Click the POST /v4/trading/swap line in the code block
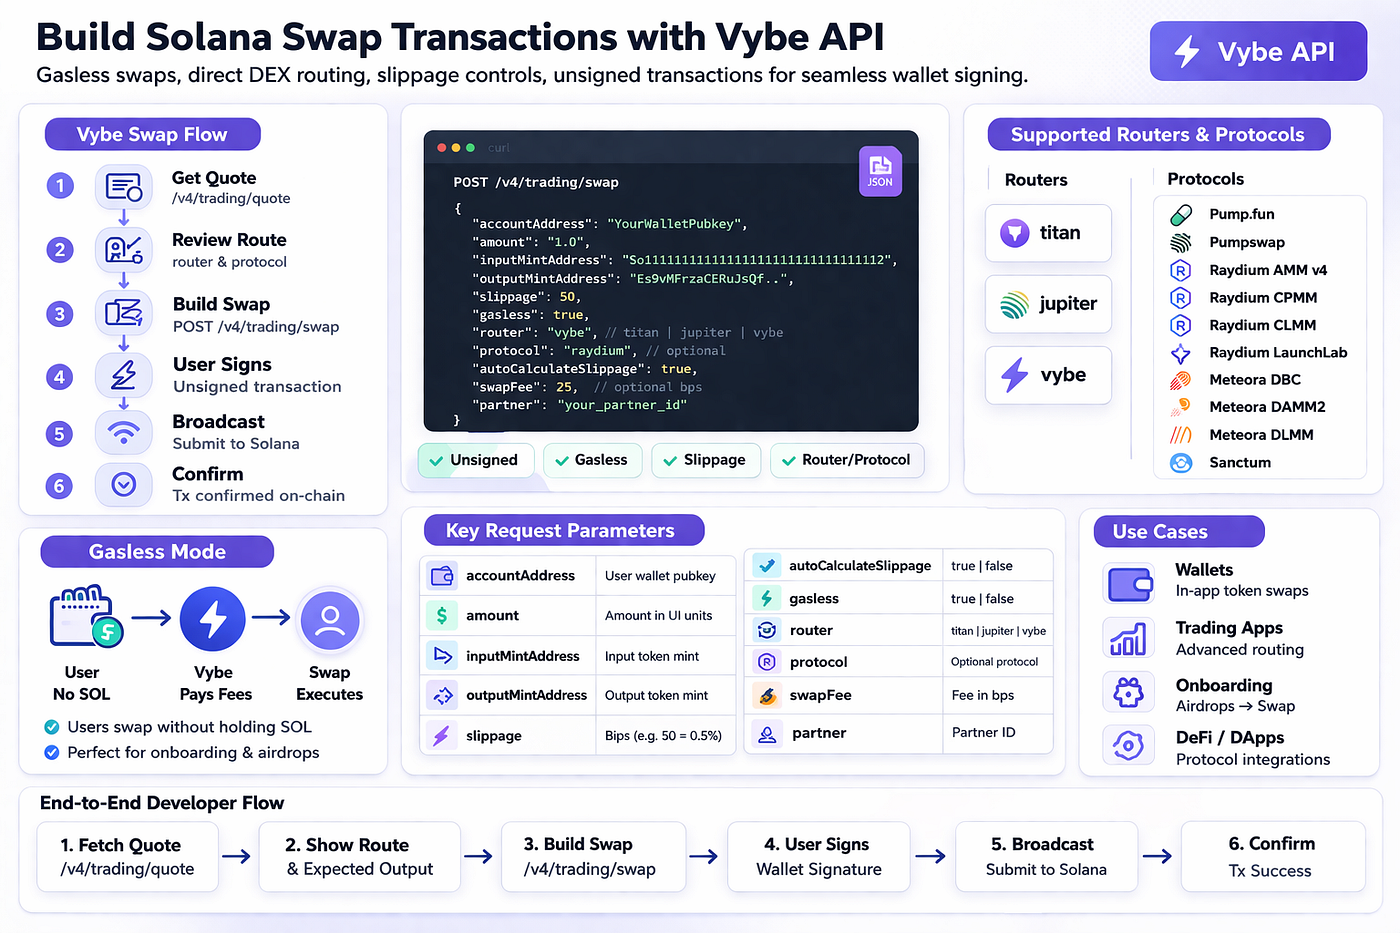The width and height of the screenshot is (1400, 933). pyautogui.click(x=536, y=182)
